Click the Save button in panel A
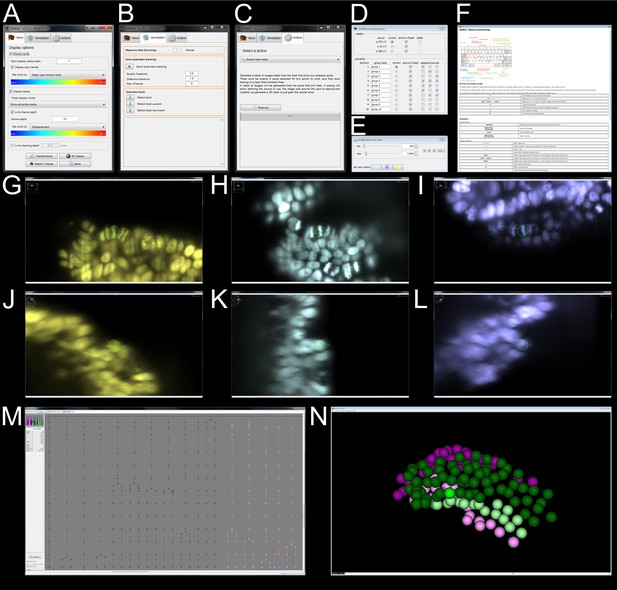Viewport: 617px width, 590px height. click(x=76, y=164)
